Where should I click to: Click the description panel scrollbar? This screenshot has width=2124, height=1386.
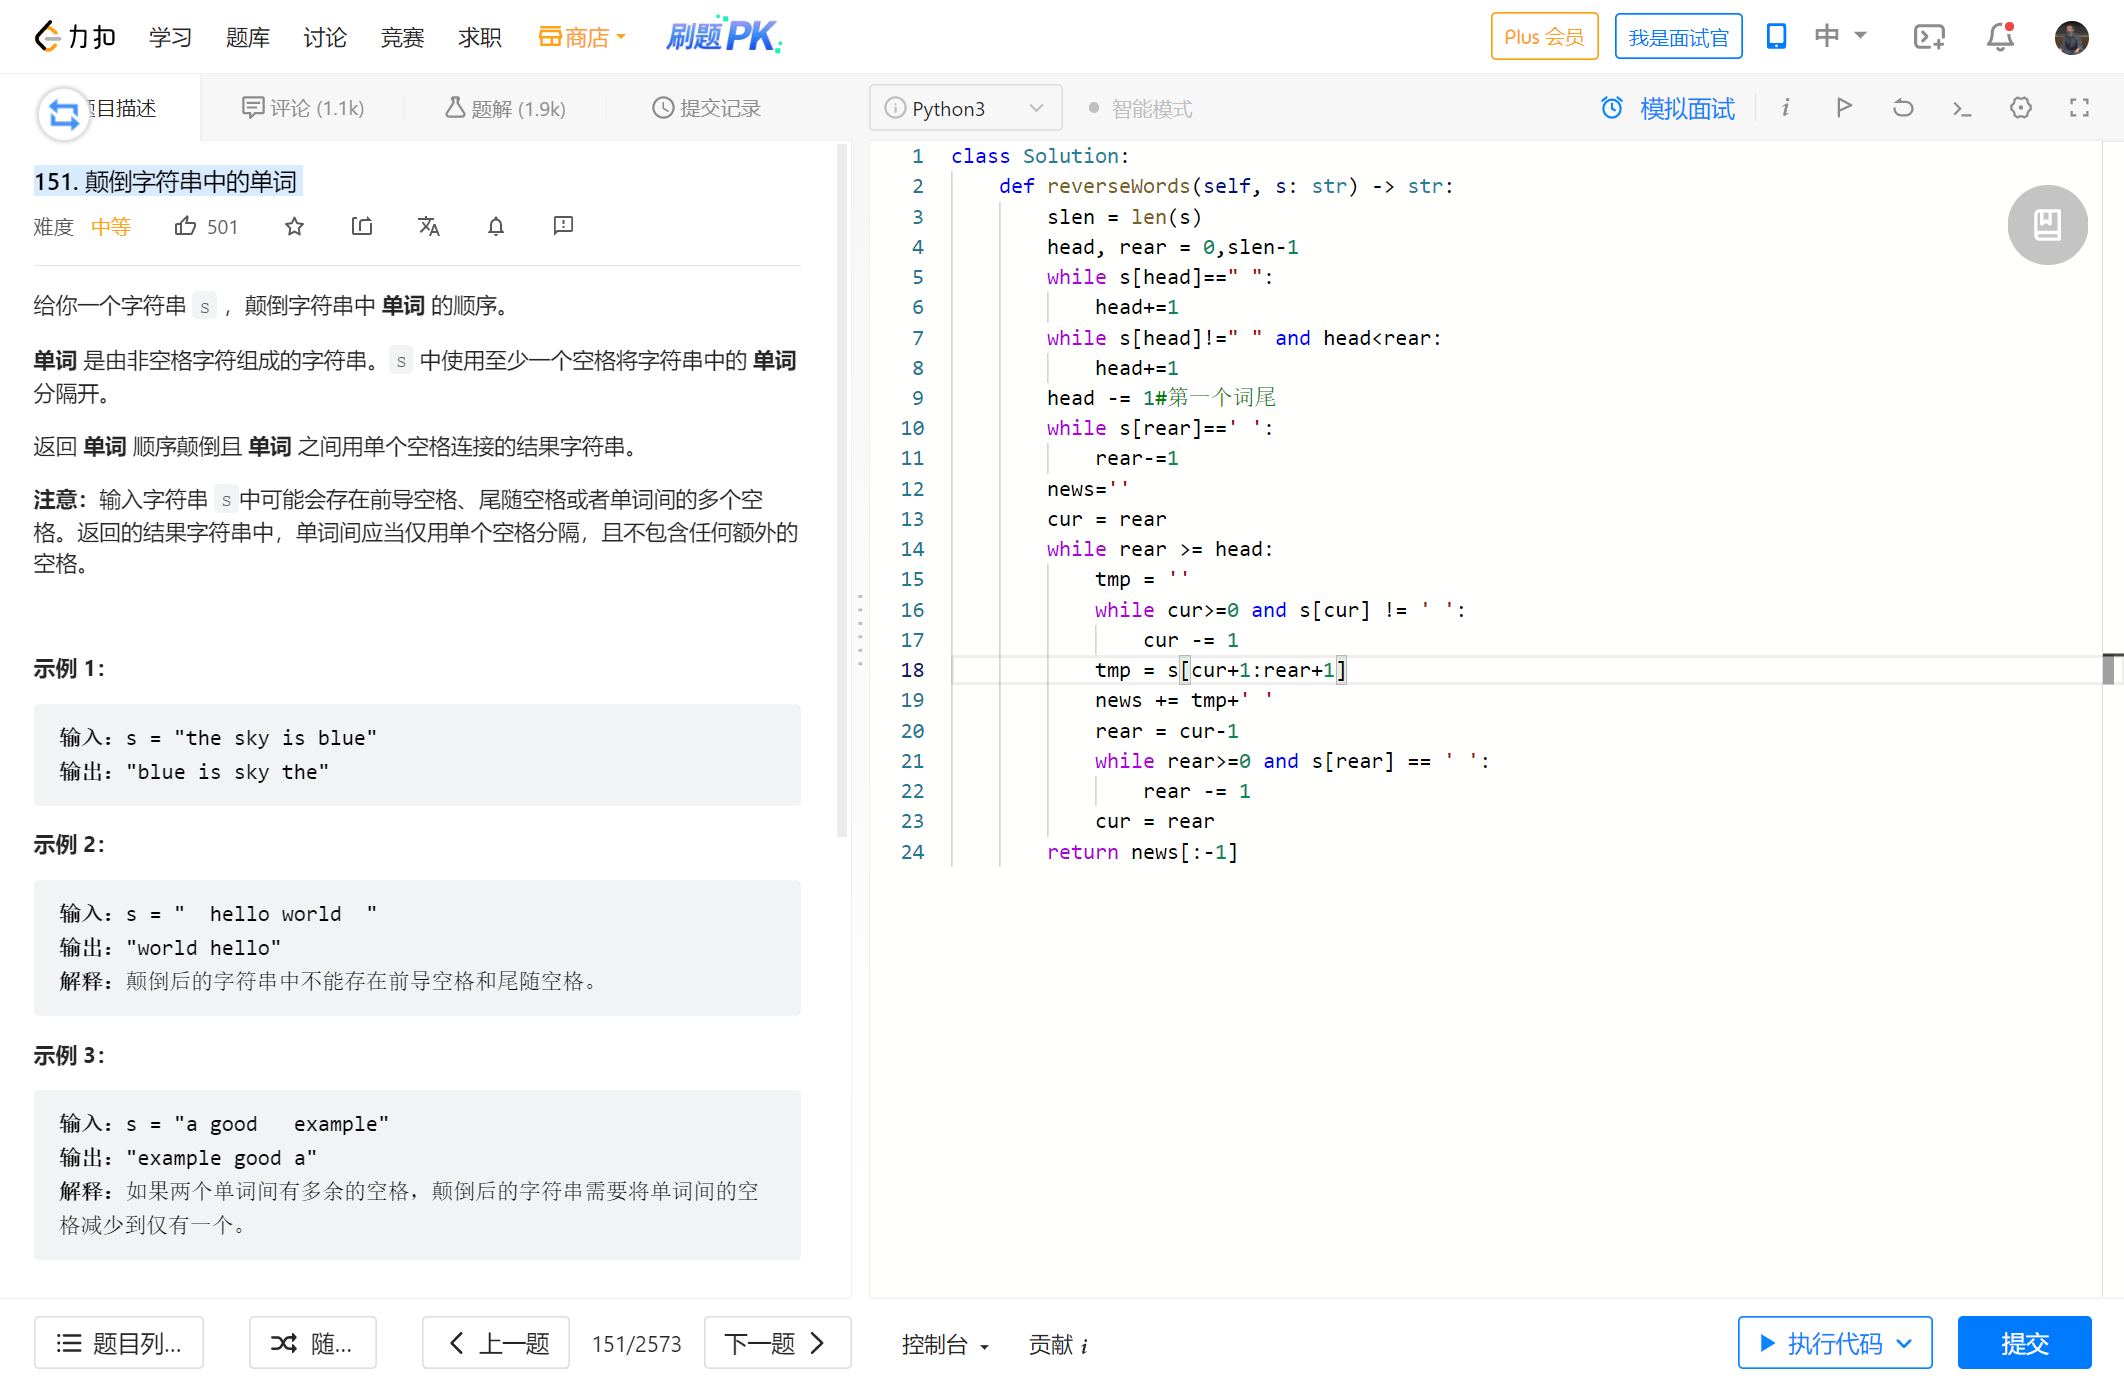842,490
